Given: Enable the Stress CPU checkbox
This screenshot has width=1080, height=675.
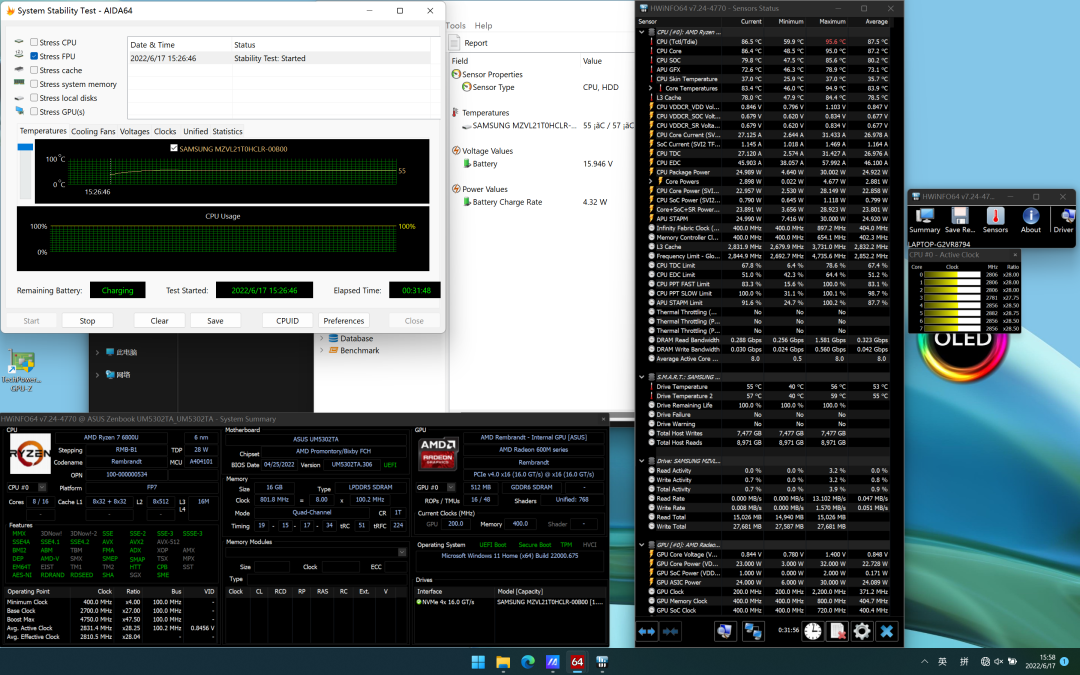Looking at the screenshot, I should pyautogui.click(x=35, y=43).
